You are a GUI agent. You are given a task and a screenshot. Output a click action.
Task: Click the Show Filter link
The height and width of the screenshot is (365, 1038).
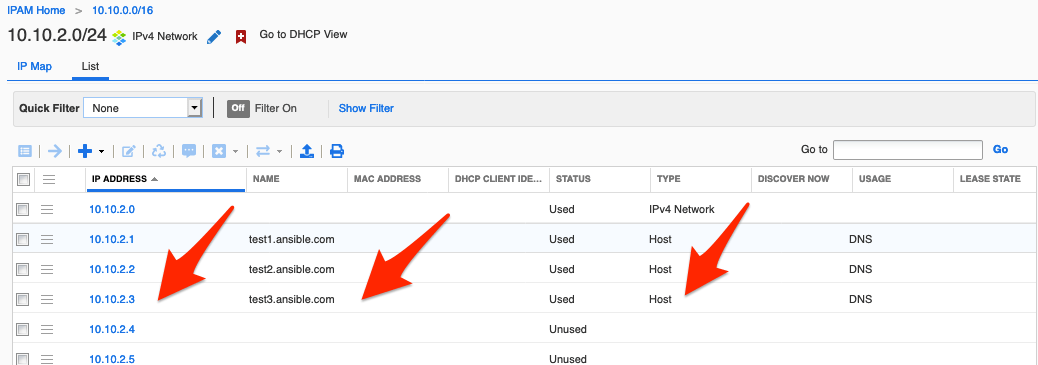tap(366, 108)
